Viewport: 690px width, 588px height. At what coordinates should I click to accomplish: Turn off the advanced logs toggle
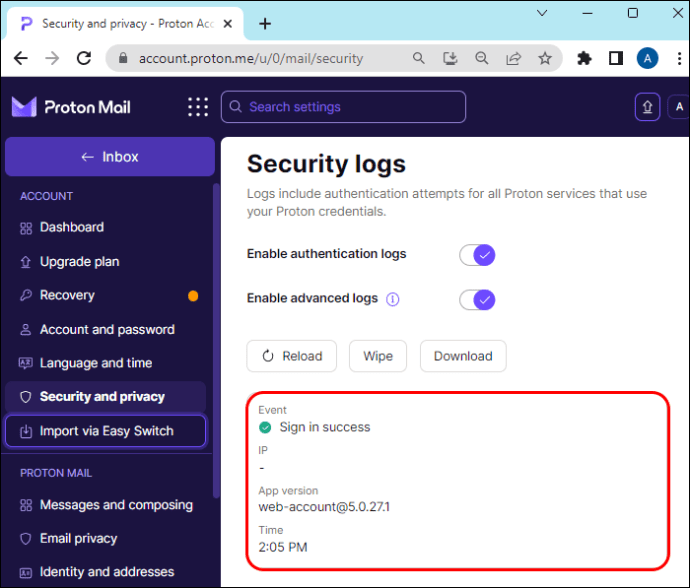tap(478, 299)
